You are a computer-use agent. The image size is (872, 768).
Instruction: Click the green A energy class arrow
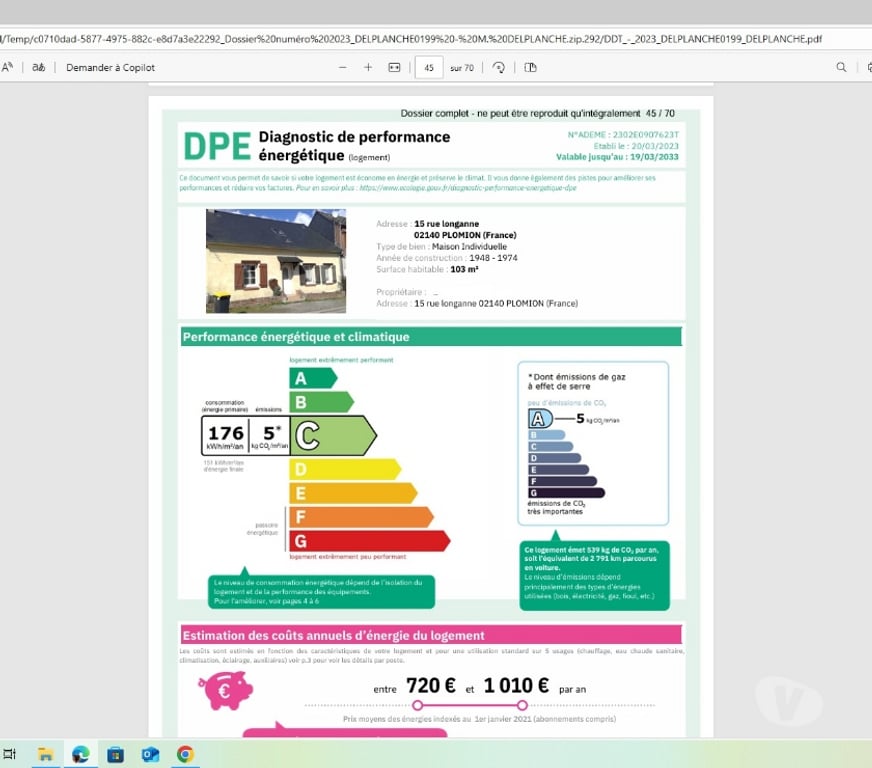[313, 378]
